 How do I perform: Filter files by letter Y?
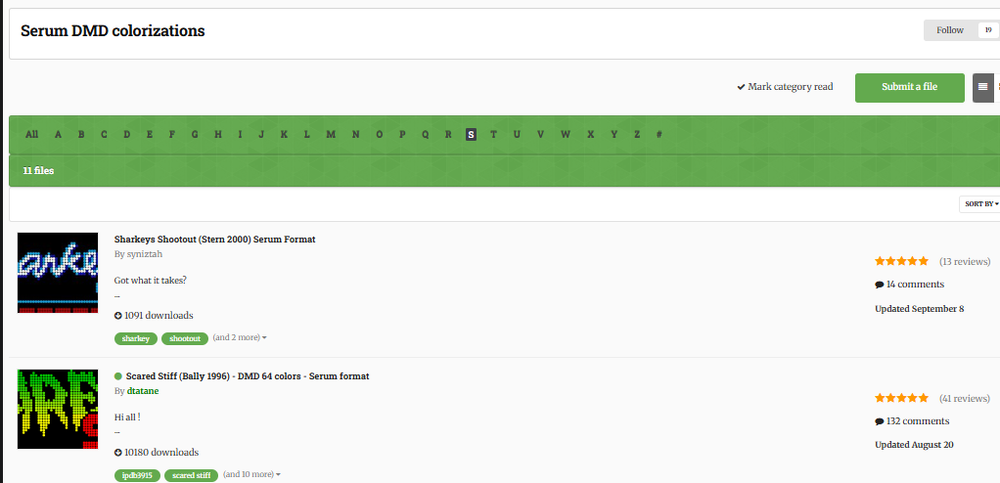tap(614, 135)
